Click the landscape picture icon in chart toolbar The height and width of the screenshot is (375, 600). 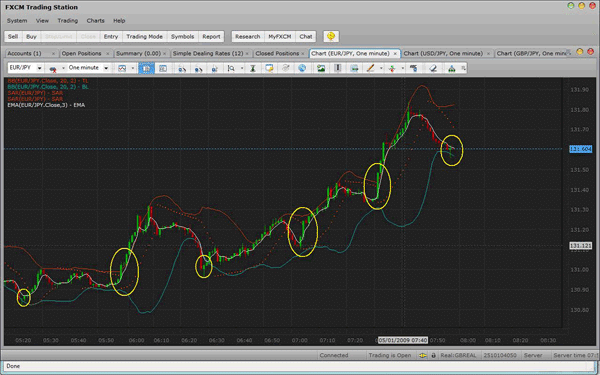(x=321, y=68)
